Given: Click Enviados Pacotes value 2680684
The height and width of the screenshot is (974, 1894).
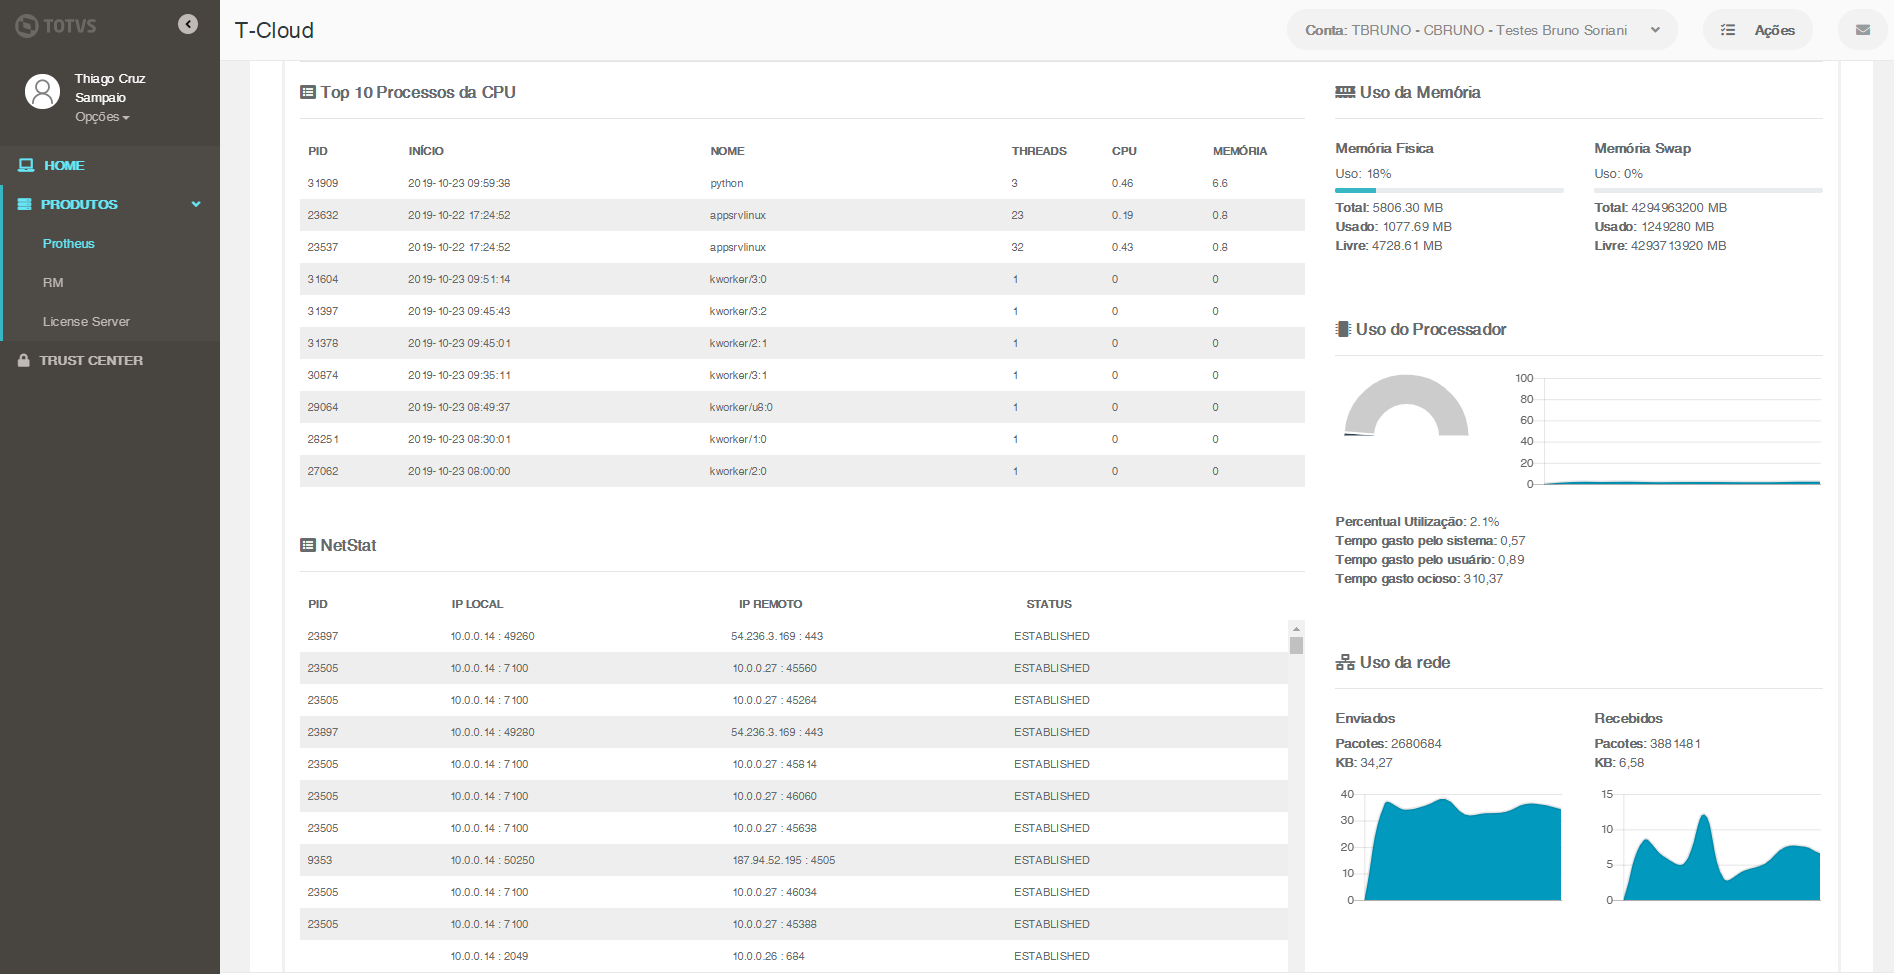Looking at the screenshot, I should pos(1416,743).
